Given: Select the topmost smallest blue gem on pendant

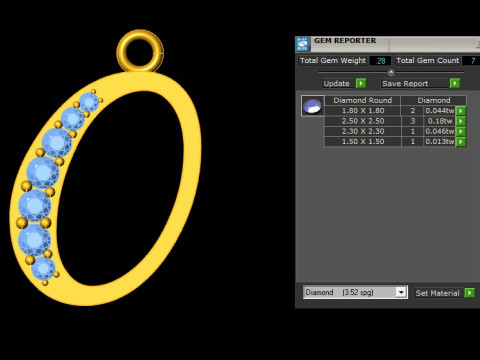Looking at the screenshot, I should pos(89,102).
